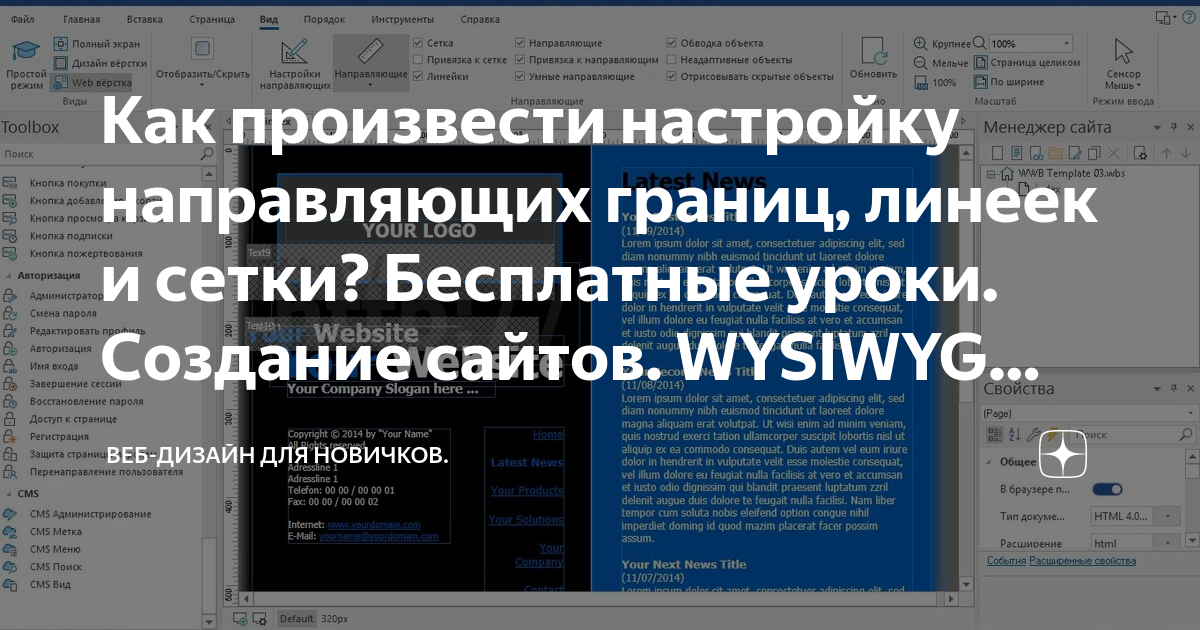Uncheck the Сетка checkbox
Image resolution: width=1200 pixels, height=630 pixels.
419,44
